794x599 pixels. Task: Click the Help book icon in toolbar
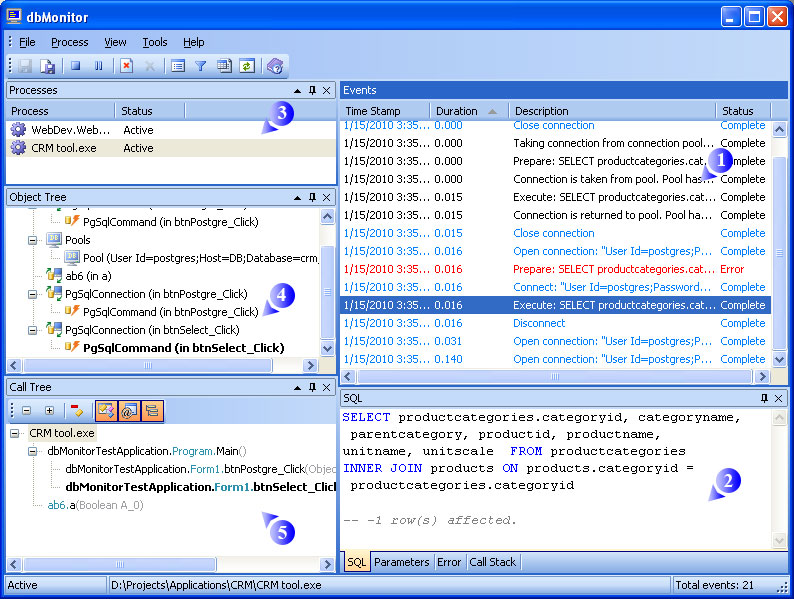pos(275,66)
